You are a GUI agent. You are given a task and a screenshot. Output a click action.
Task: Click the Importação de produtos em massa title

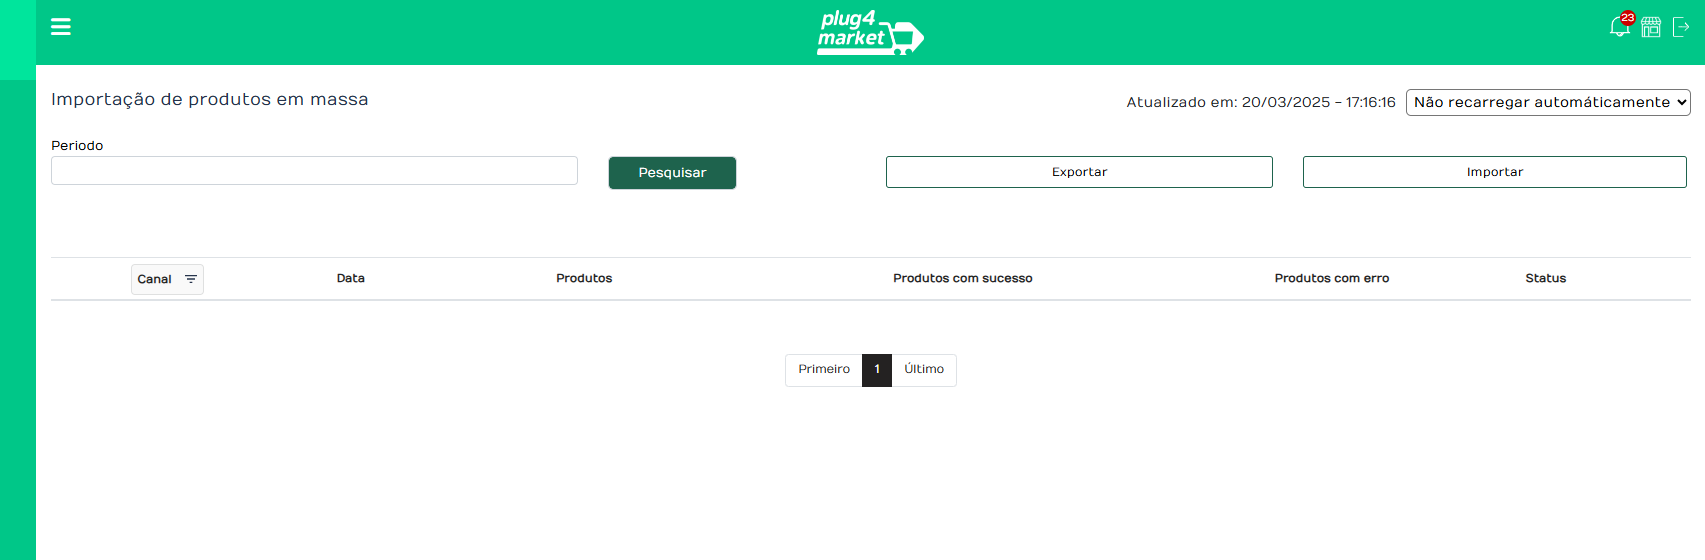point(210,99)
